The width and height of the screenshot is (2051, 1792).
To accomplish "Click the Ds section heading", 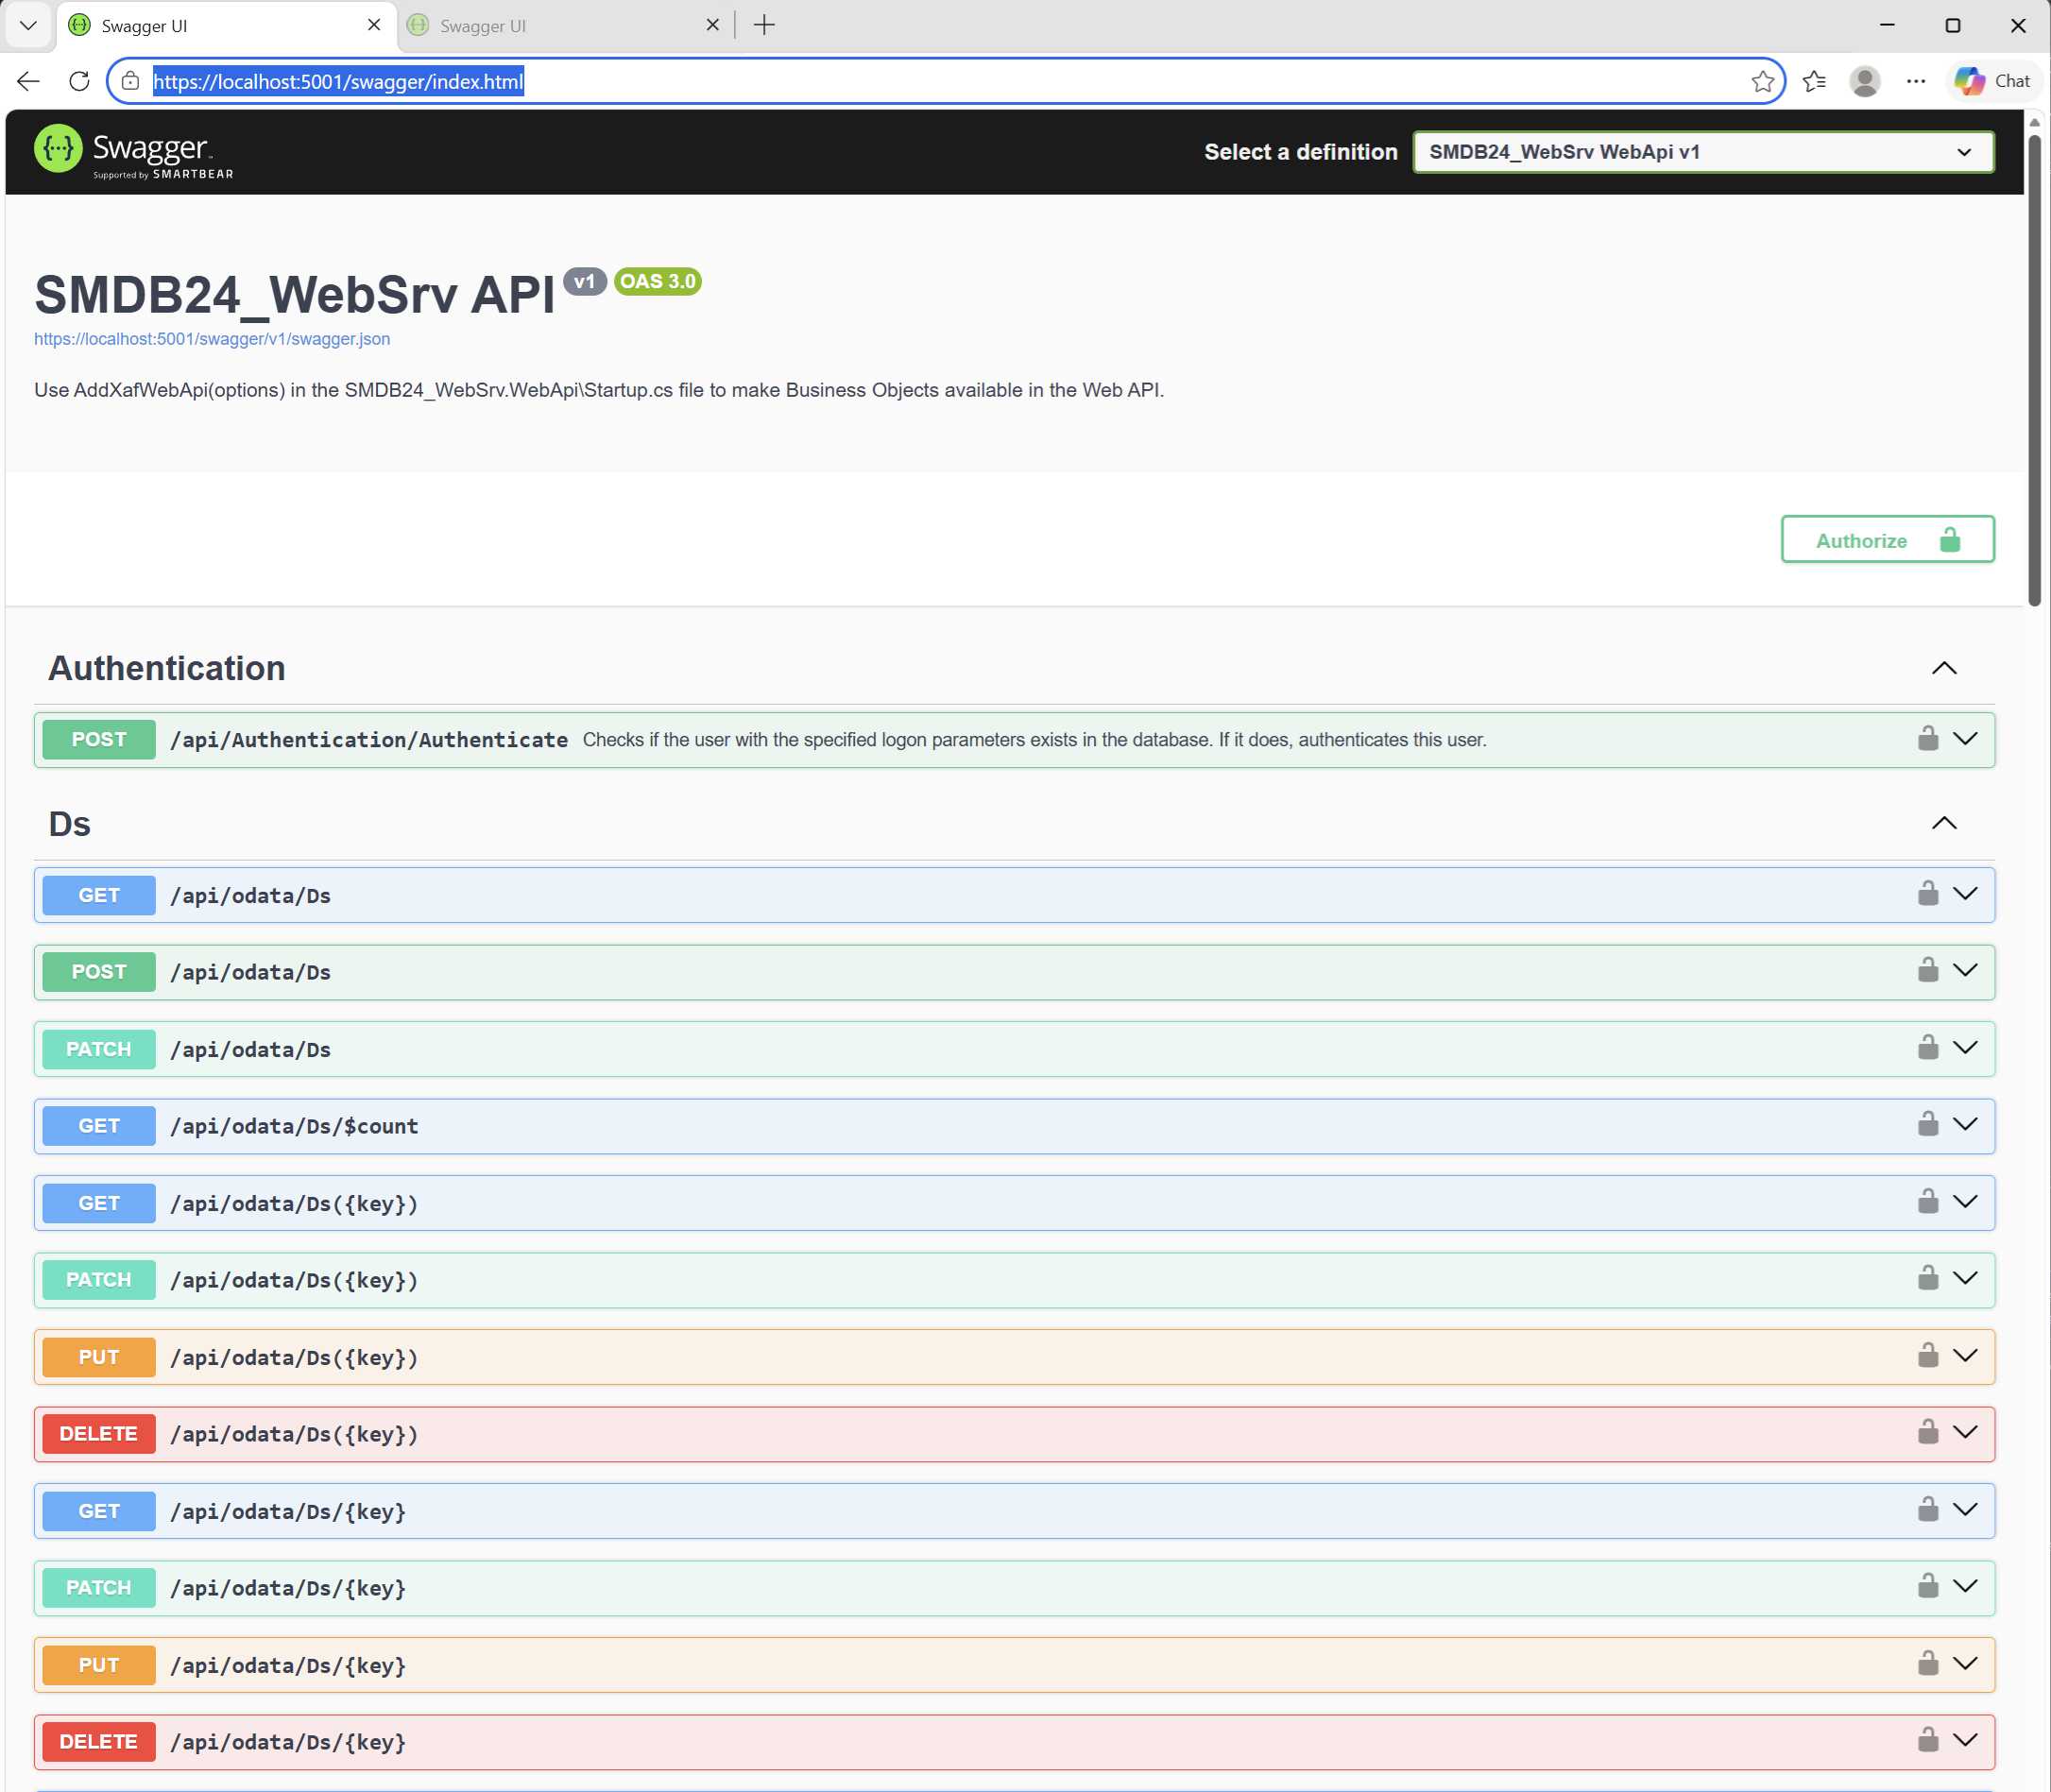I will coord(70,823).
